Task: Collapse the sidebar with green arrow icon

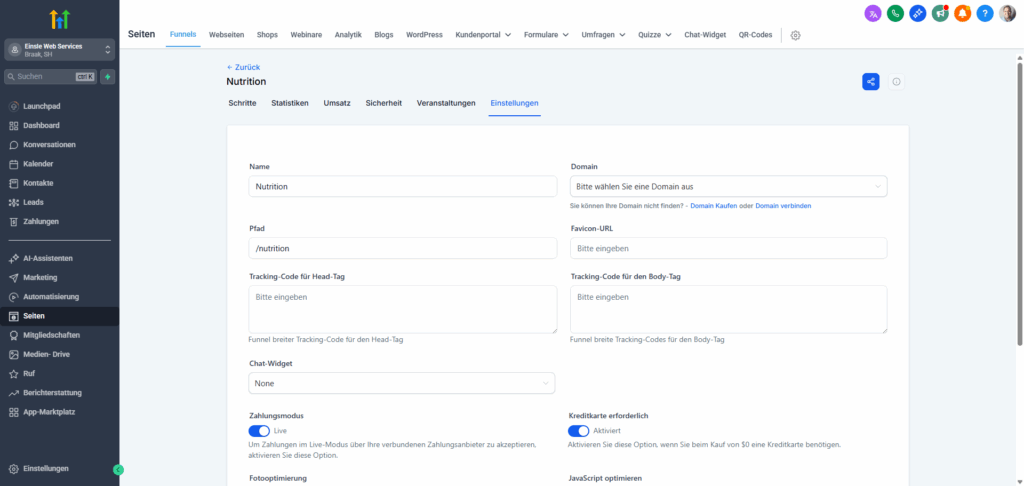Action: (x=118, y=469)
